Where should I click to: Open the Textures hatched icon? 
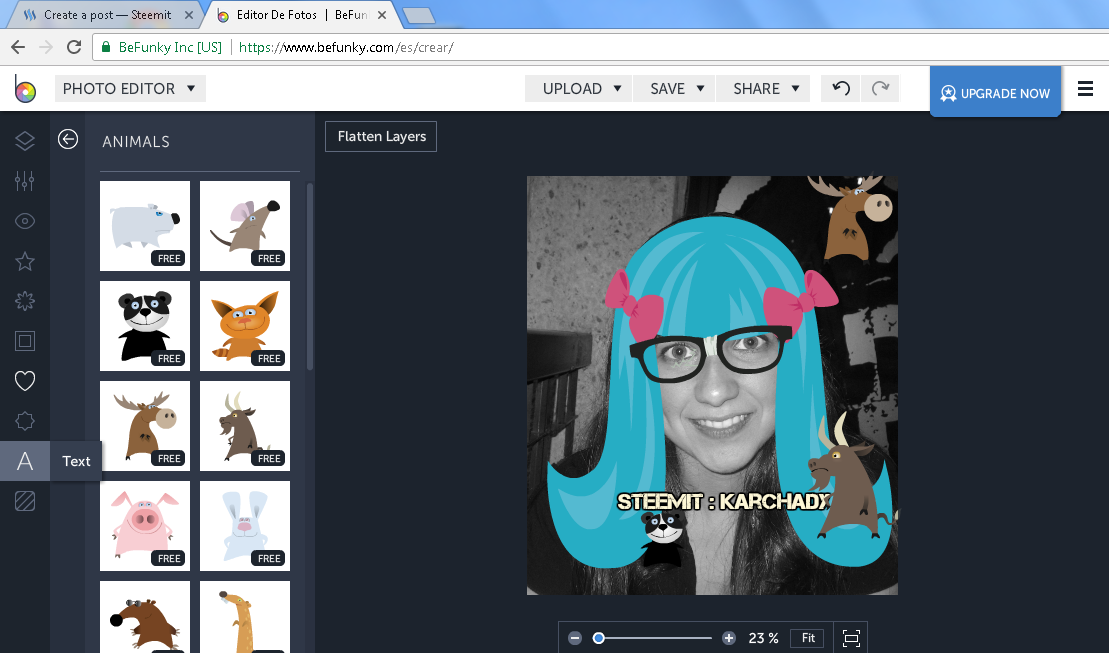click(25, 502)
